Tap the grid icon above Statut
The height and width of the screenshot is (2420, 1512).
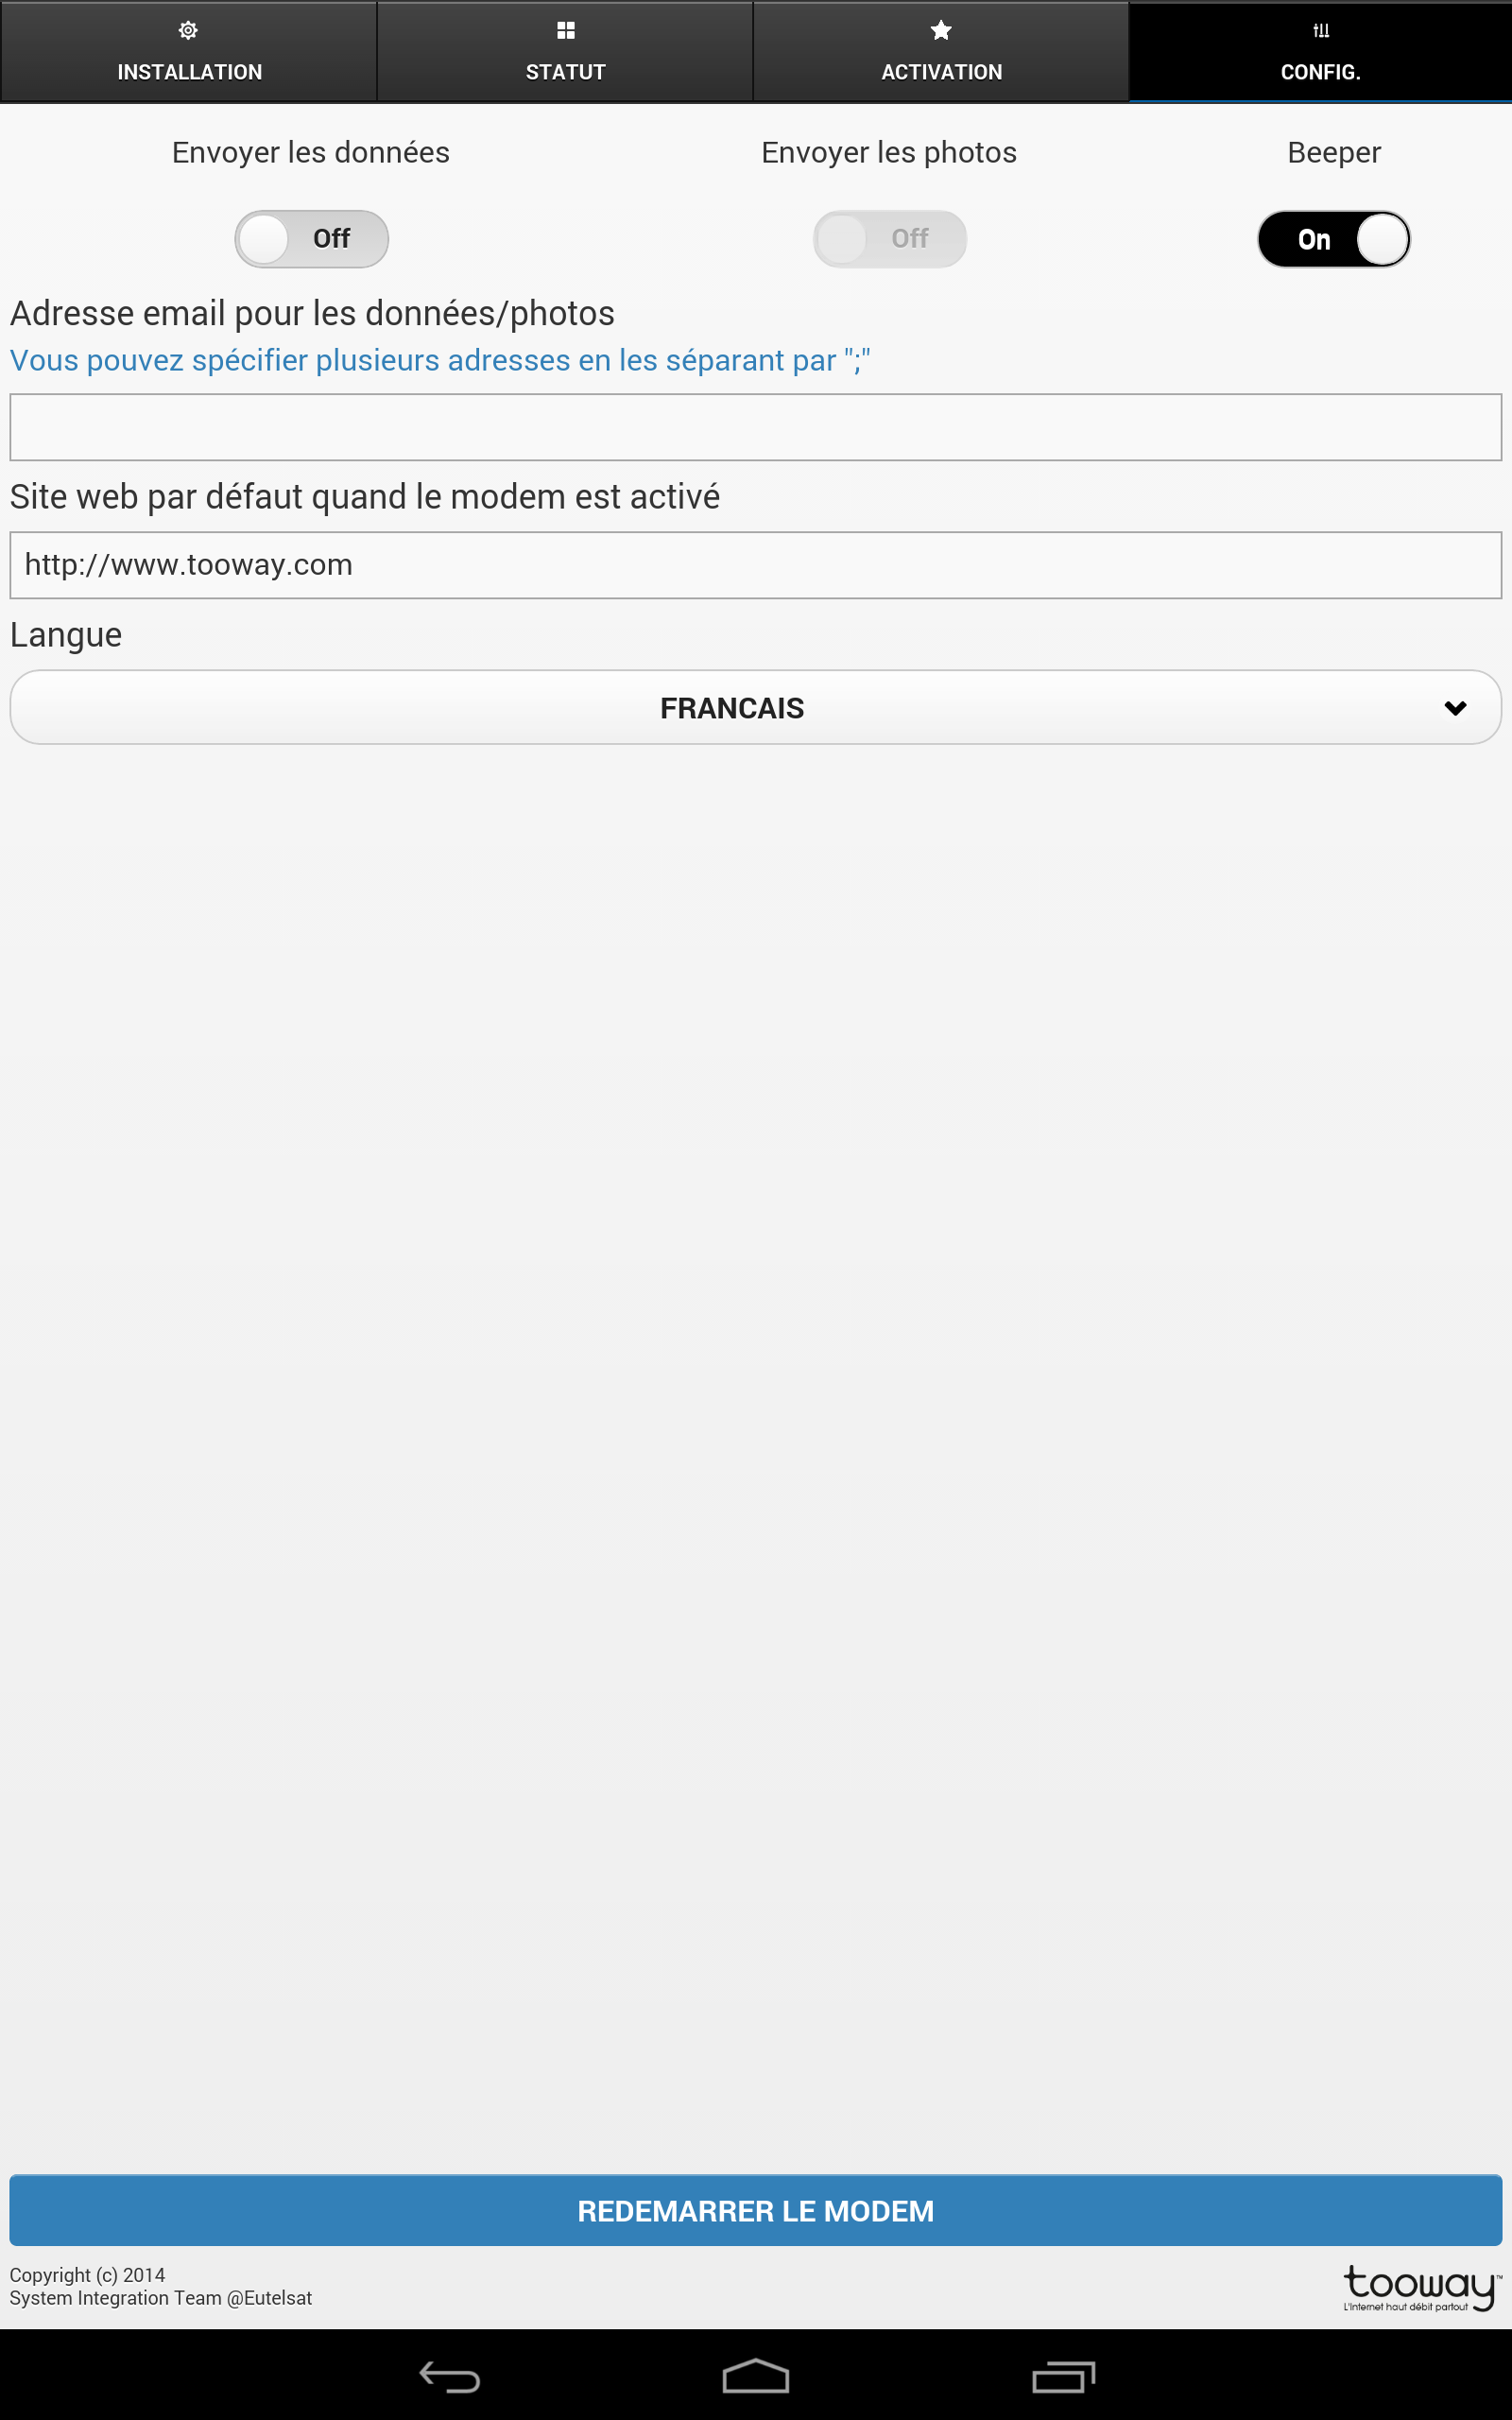point(565,31)
